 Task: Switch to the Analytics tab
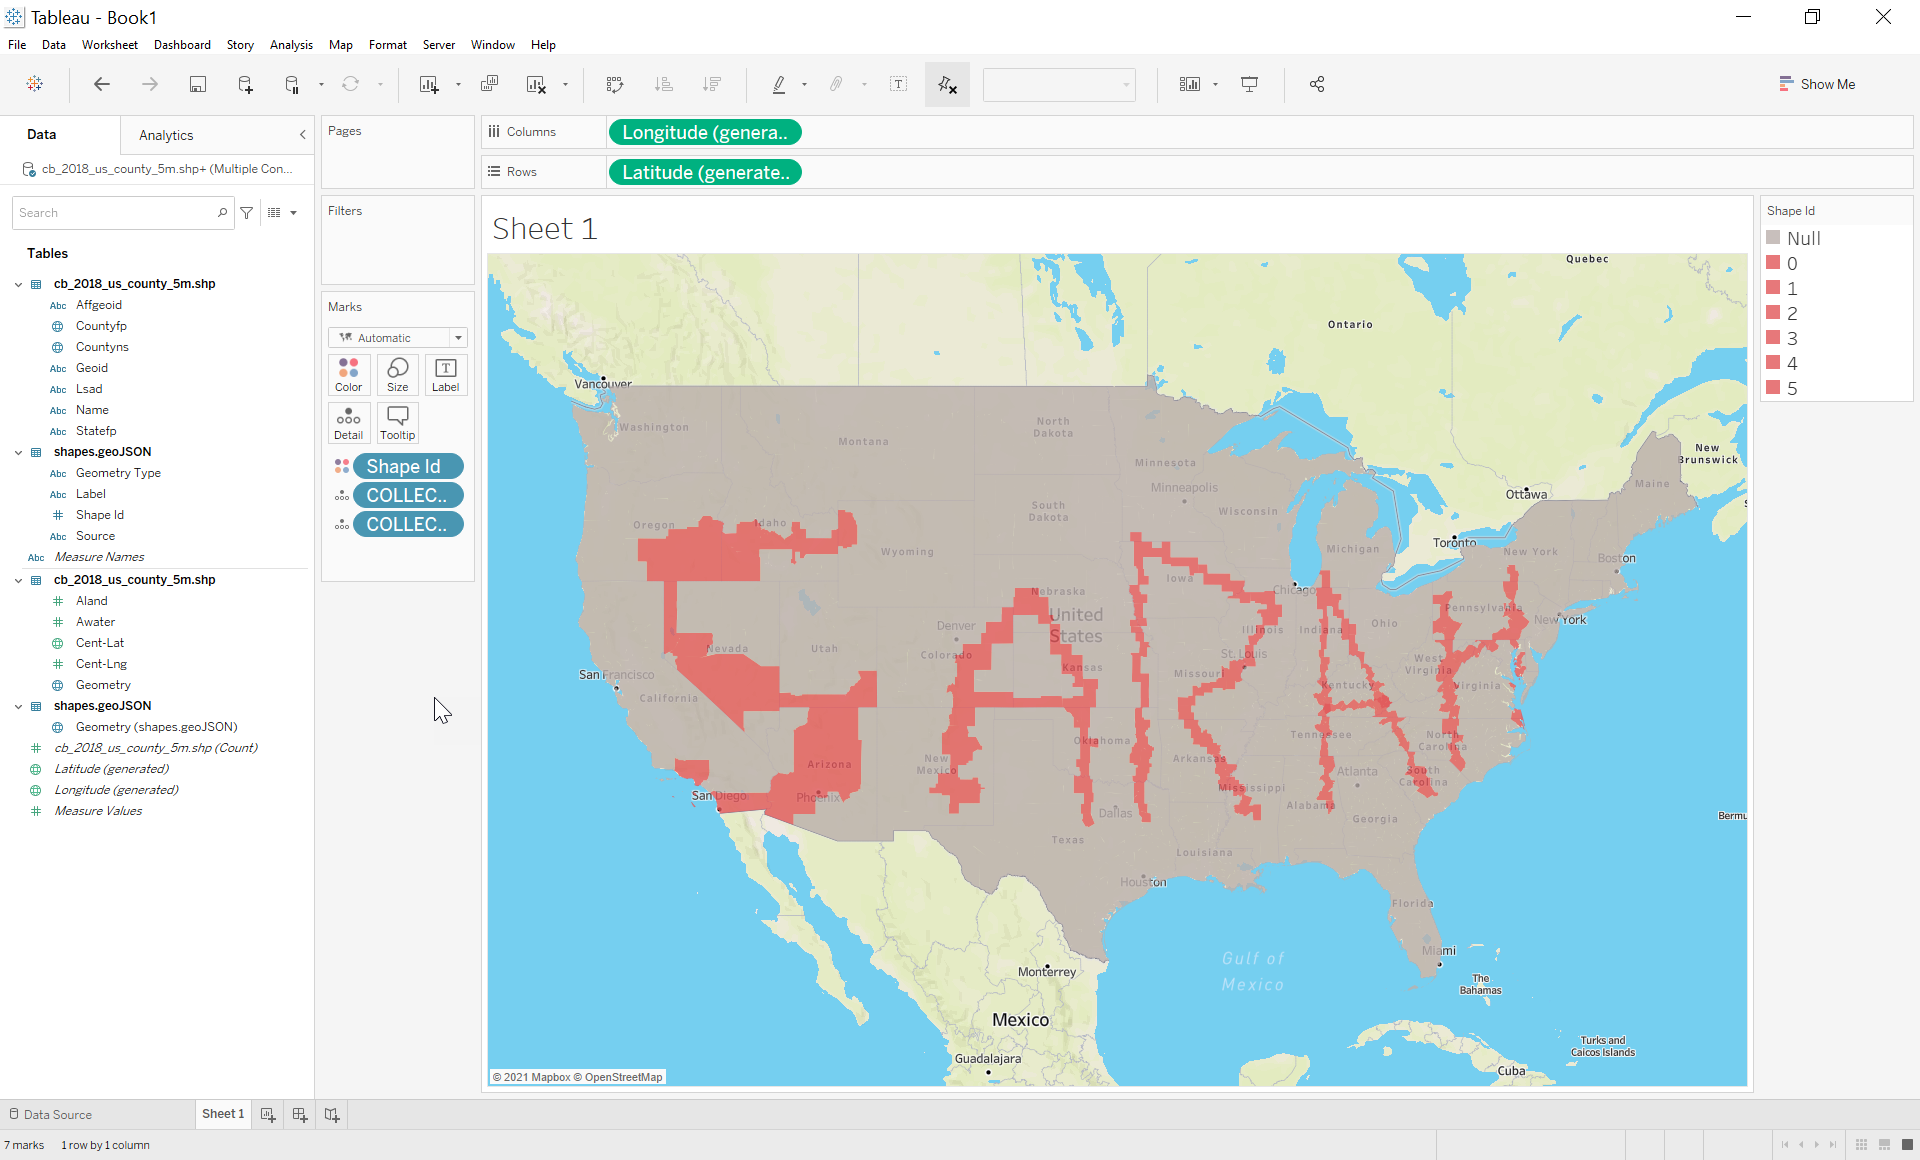(x=166, y=134)
